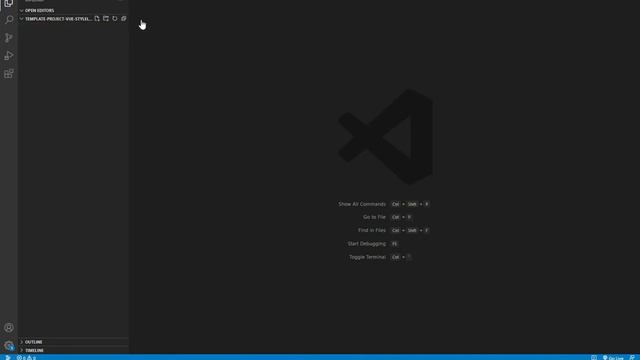The height and width of the screenshot is (360, 640).
Task: Click the New File icon
Action: [97, 19]
